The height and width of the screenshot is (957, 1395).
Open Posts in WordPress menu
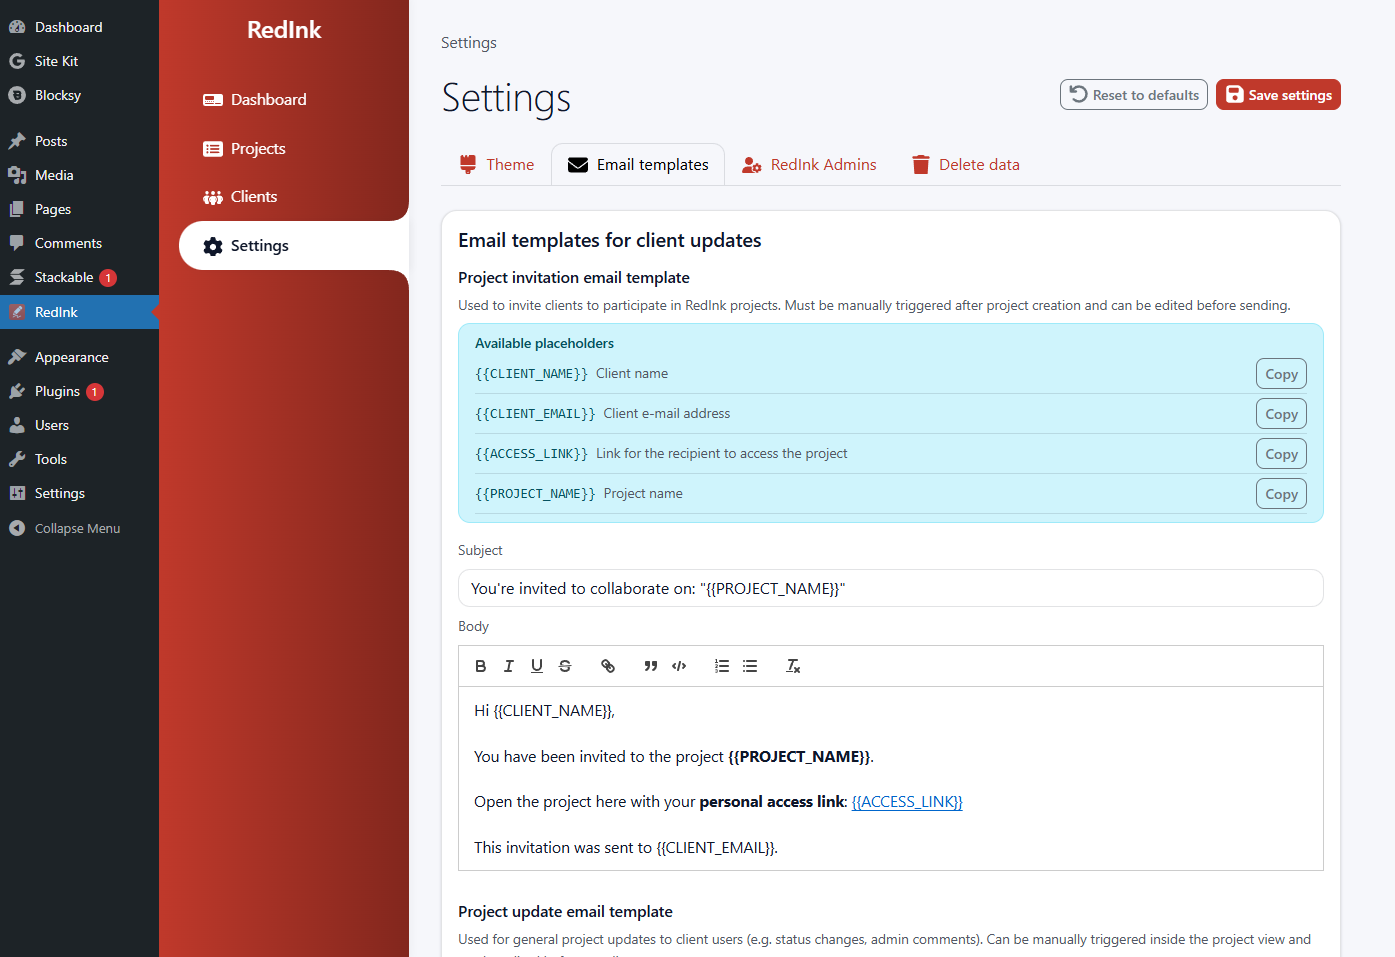[79, 141]
